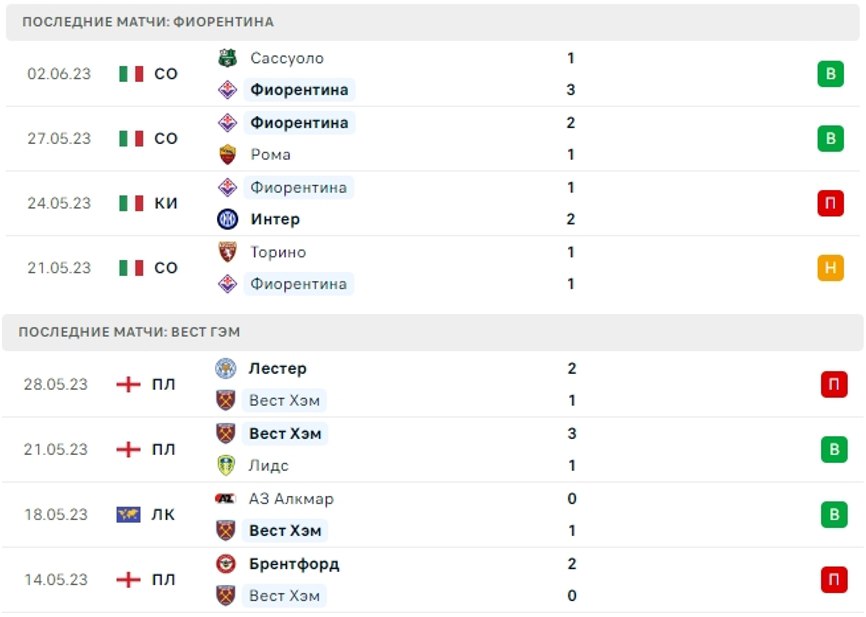
Task: Click the Leicester (Лестер) club crest
Action: tap(226, 368)
